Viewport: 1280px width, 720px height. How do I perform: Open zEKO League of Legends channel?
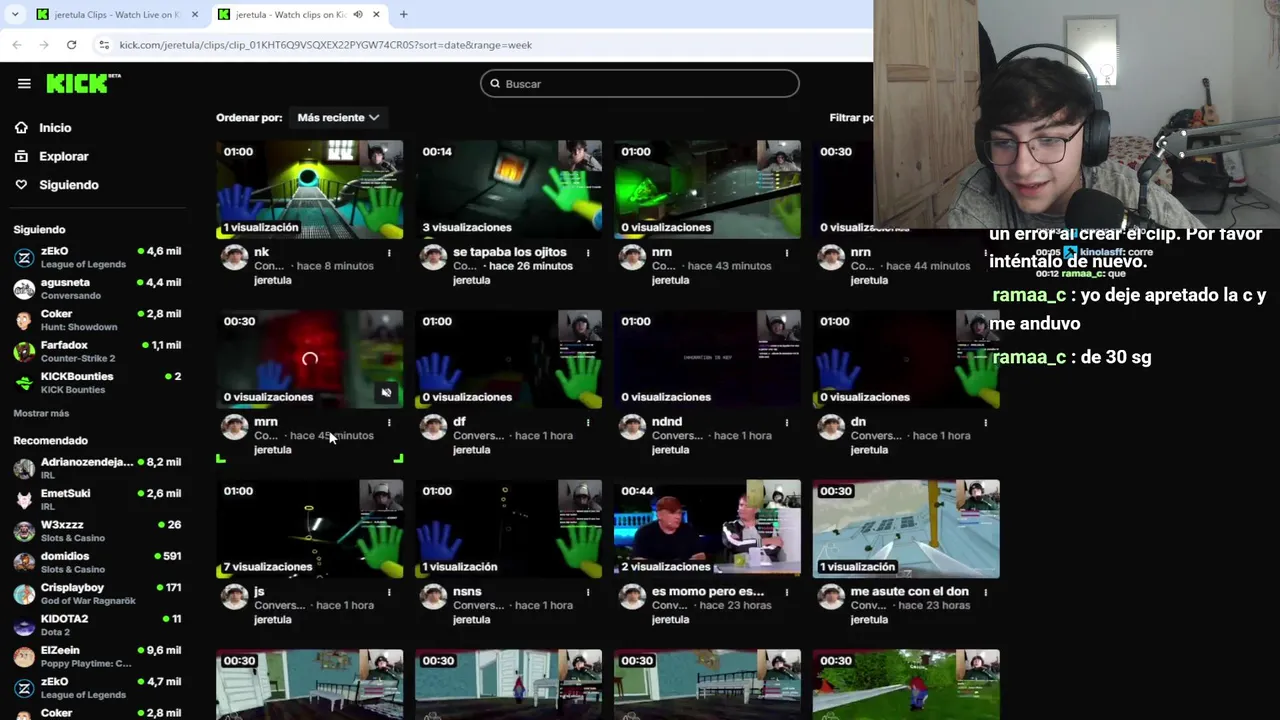click(97, 257)
